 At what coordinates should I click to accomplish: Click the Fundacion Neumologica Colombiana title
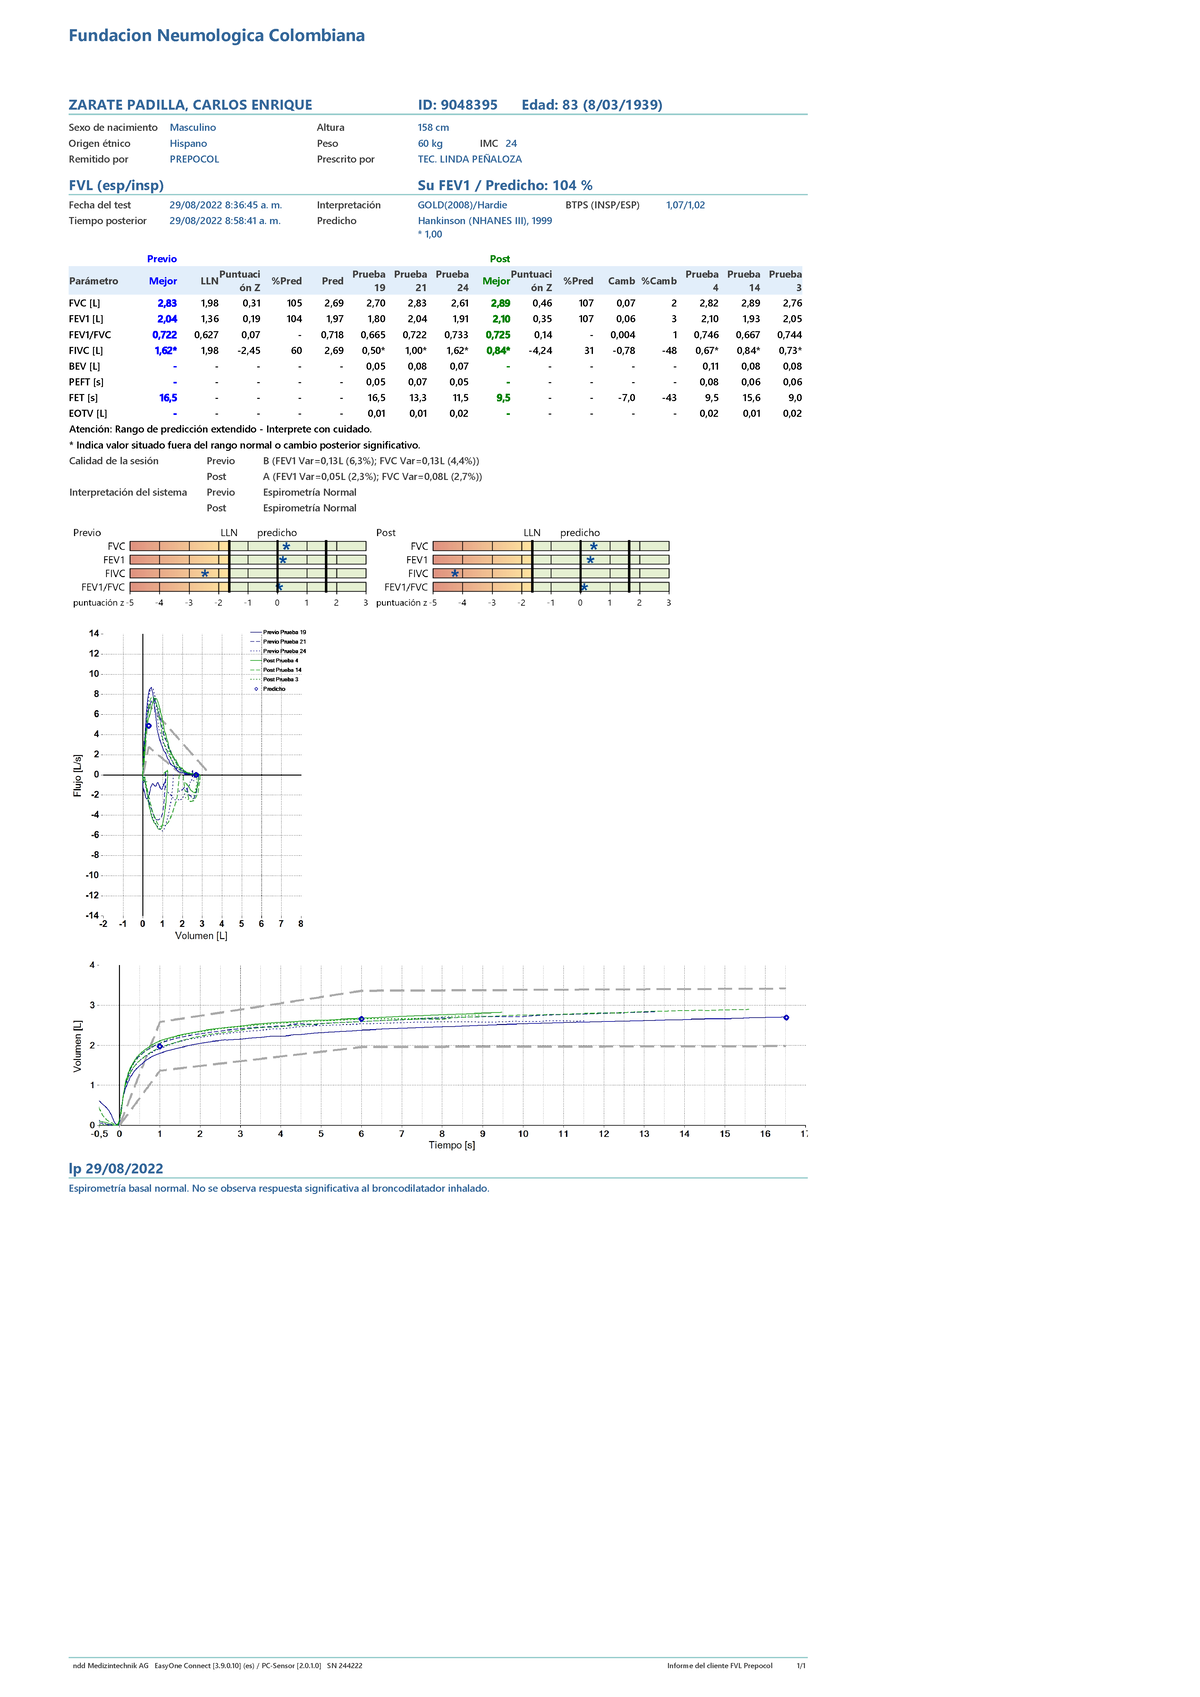pos(216,36)
